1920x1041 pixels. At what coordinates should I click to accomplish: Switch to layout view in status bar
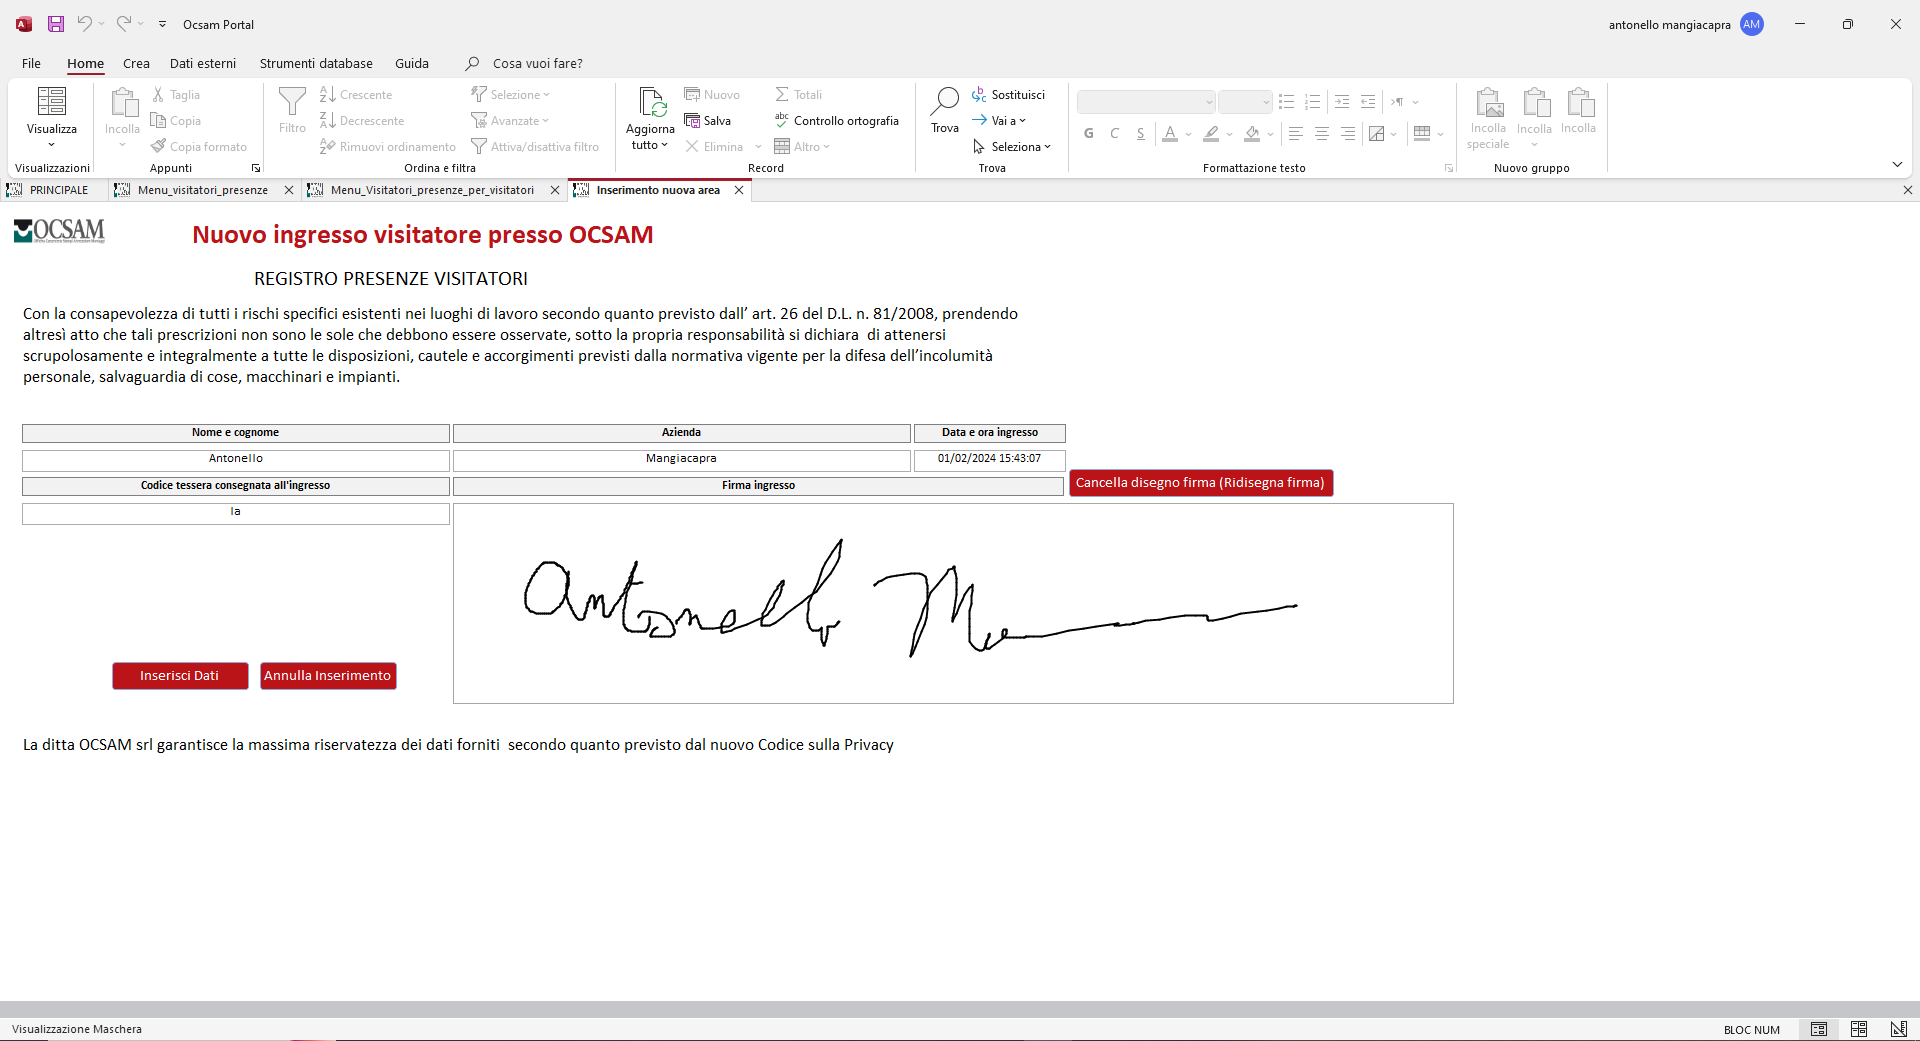[x=1859, y=1029]
